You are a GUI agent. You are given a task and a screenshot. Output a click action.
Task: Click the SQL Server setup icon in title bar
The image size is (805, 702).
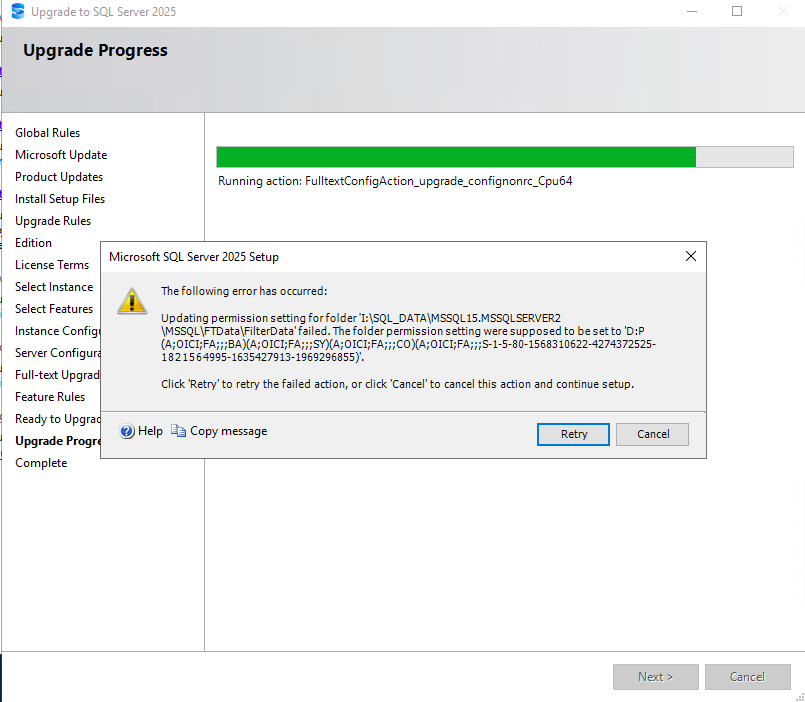point(18,11)
